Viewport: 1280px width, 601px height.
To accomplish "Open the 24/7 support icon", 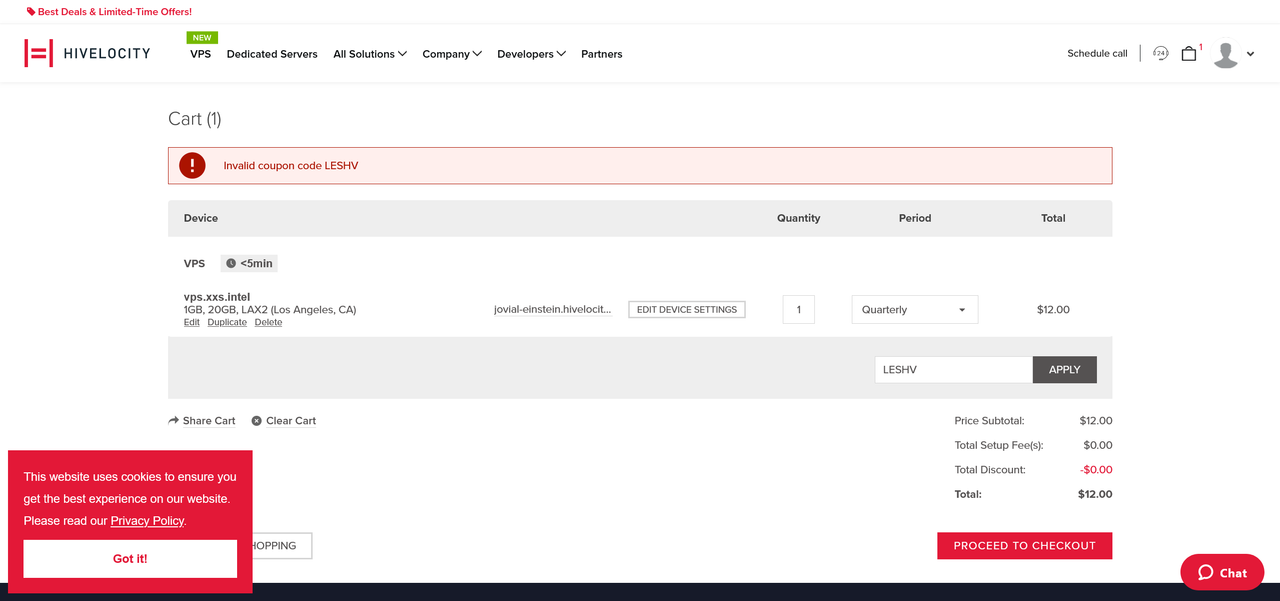I will pos(1160,54).
